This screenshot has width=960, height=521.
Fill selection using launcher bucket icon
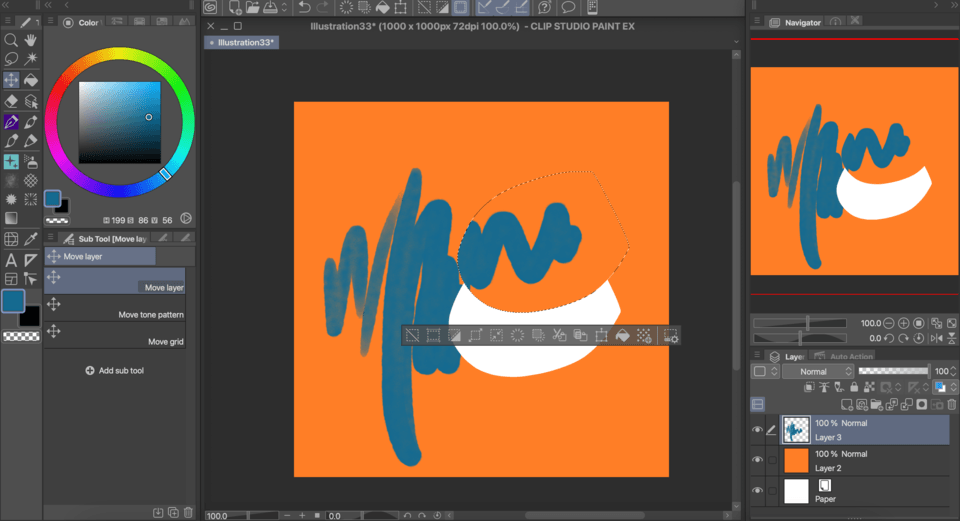coord(622,335)
